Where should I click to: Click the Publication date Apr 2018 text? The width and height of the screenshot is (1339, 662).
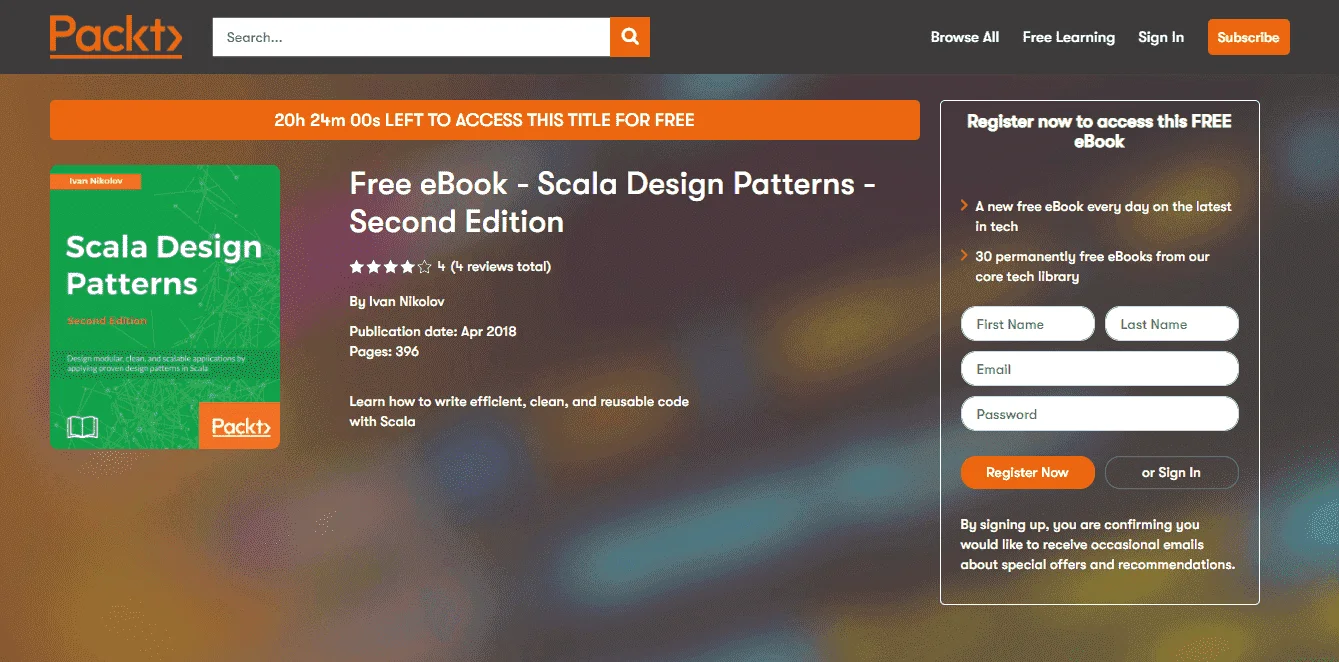pyautogui.click(x=433, y=331)
